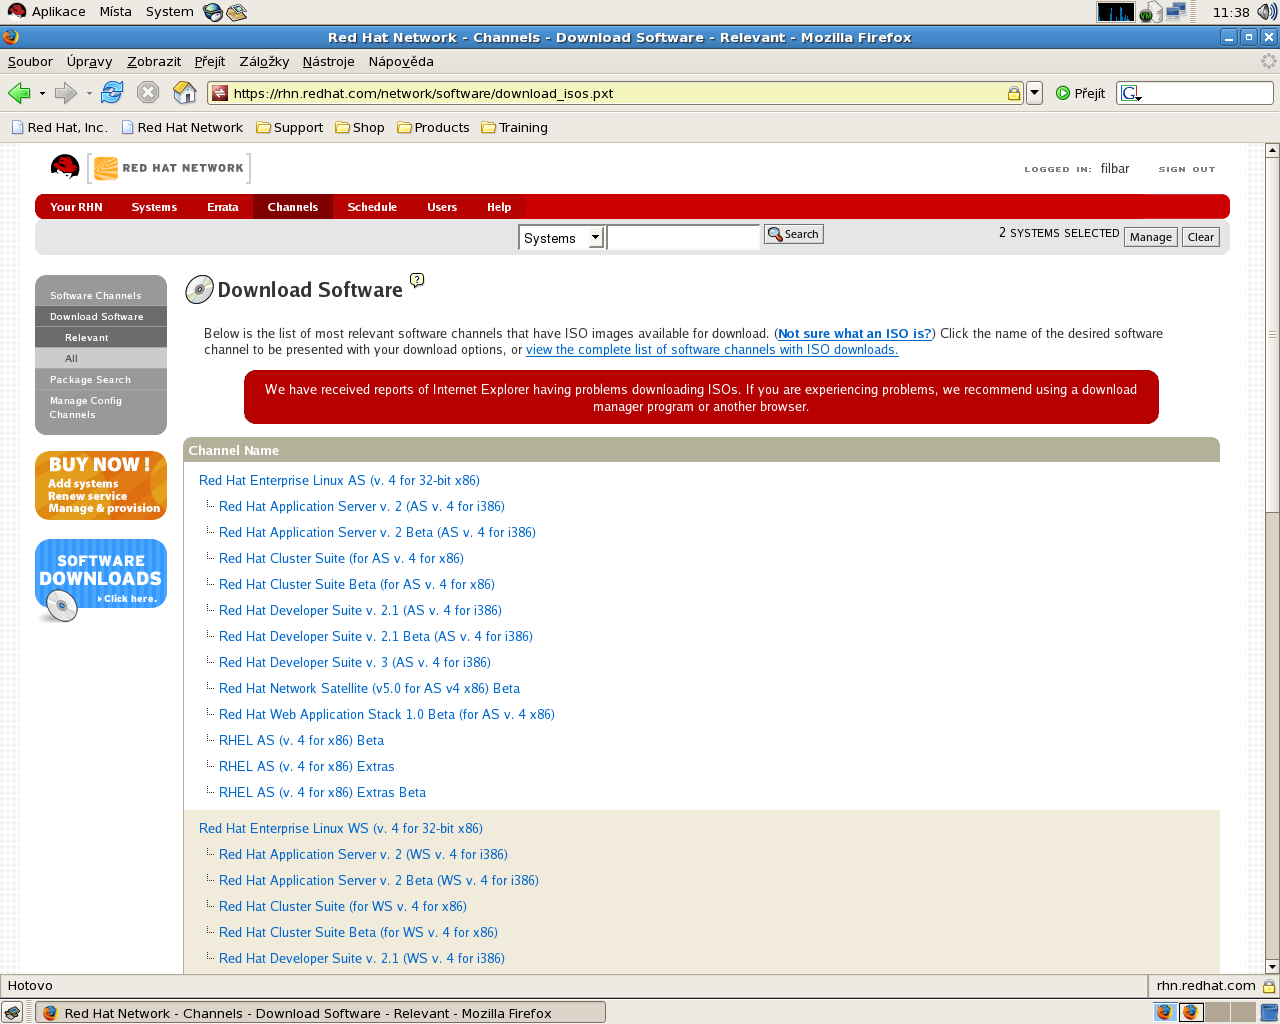1280x1024 pixels.
Task: Click into the system search text field
Action: pyautogui.click(x=684, y=238)
